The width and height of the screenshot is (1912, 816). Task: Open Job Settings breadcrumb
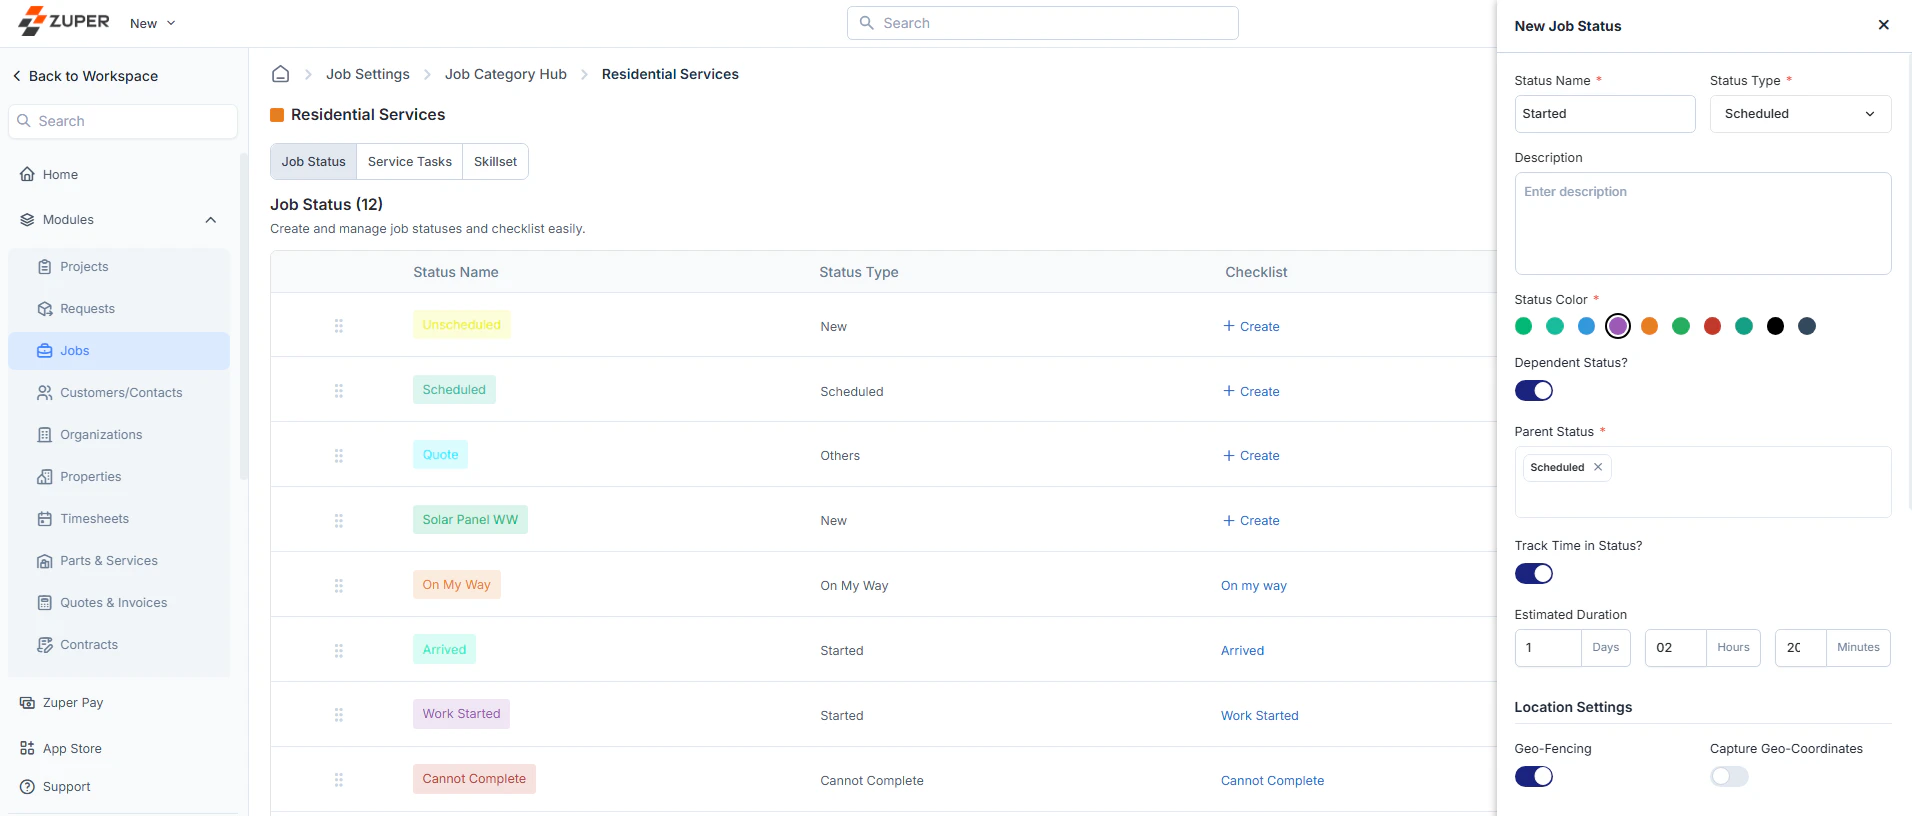tap(367, 74)
